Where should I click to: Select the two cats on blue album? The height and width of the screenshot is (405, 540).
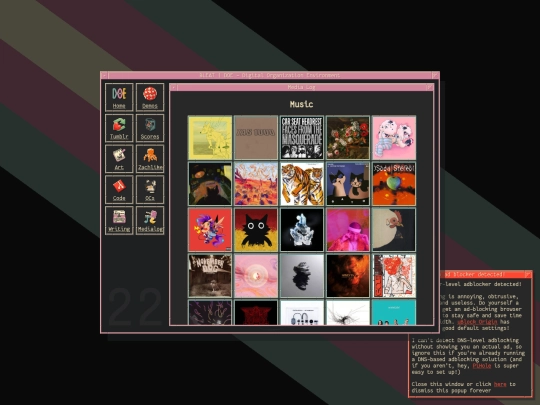348,184
